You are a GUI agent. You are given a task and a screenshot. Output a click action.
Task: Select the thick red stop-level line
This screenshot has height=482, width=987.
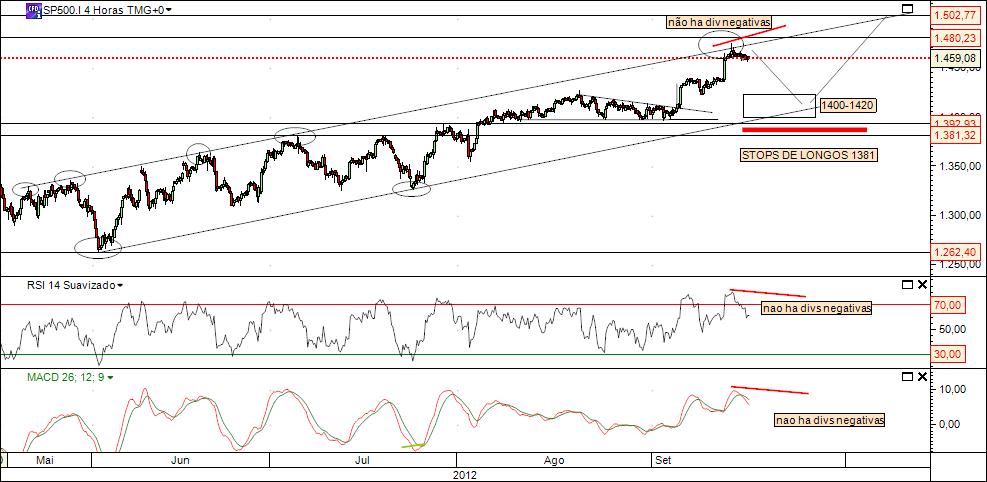click(x=804, y=130)
